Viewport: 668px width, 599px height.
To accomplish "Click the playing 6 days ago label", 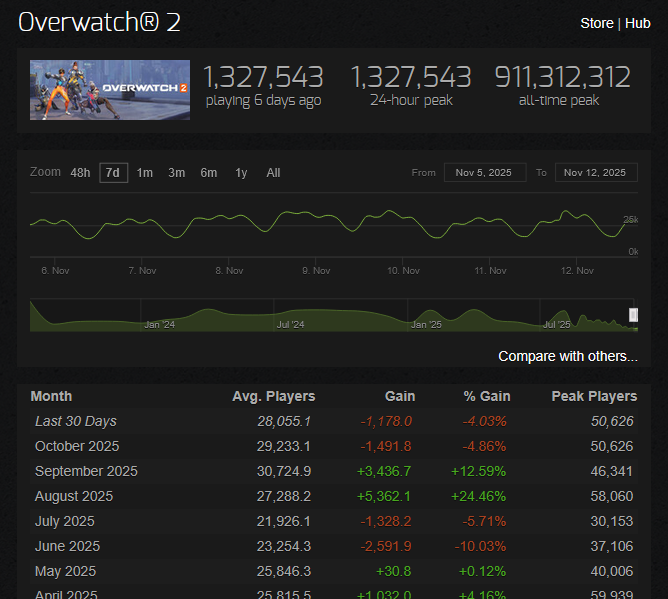I will click(263, 101).
